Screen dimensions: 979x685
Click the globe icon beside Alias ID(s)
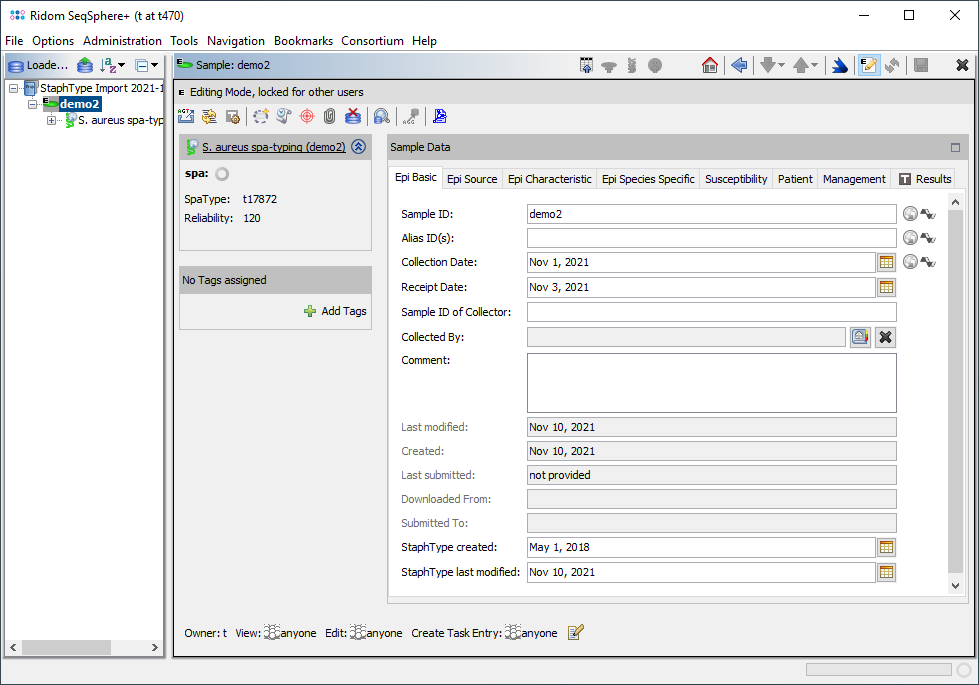coord(910,238)
